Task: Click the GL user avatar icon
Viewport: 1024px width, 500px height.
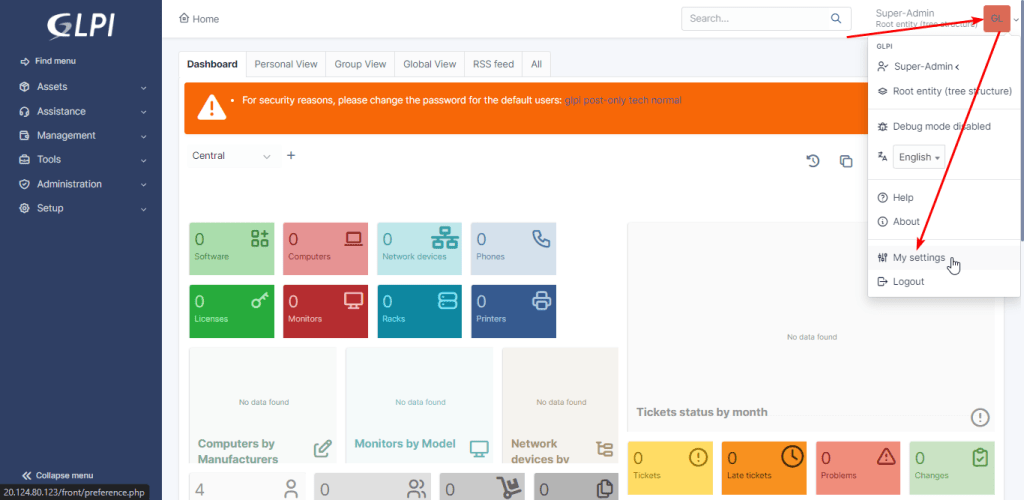Action: tap(997, 18)
